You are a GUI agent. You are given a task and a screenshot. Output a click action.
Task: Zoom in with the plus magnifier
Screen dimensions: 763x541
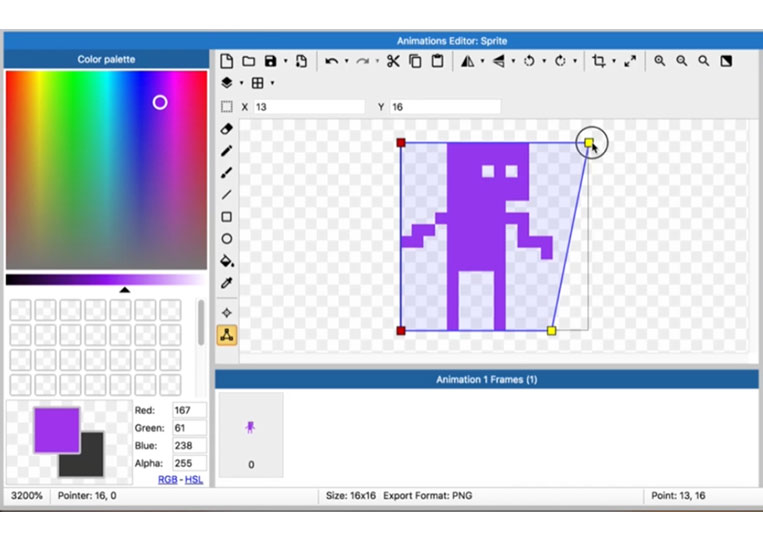click(x=659, y=61)
